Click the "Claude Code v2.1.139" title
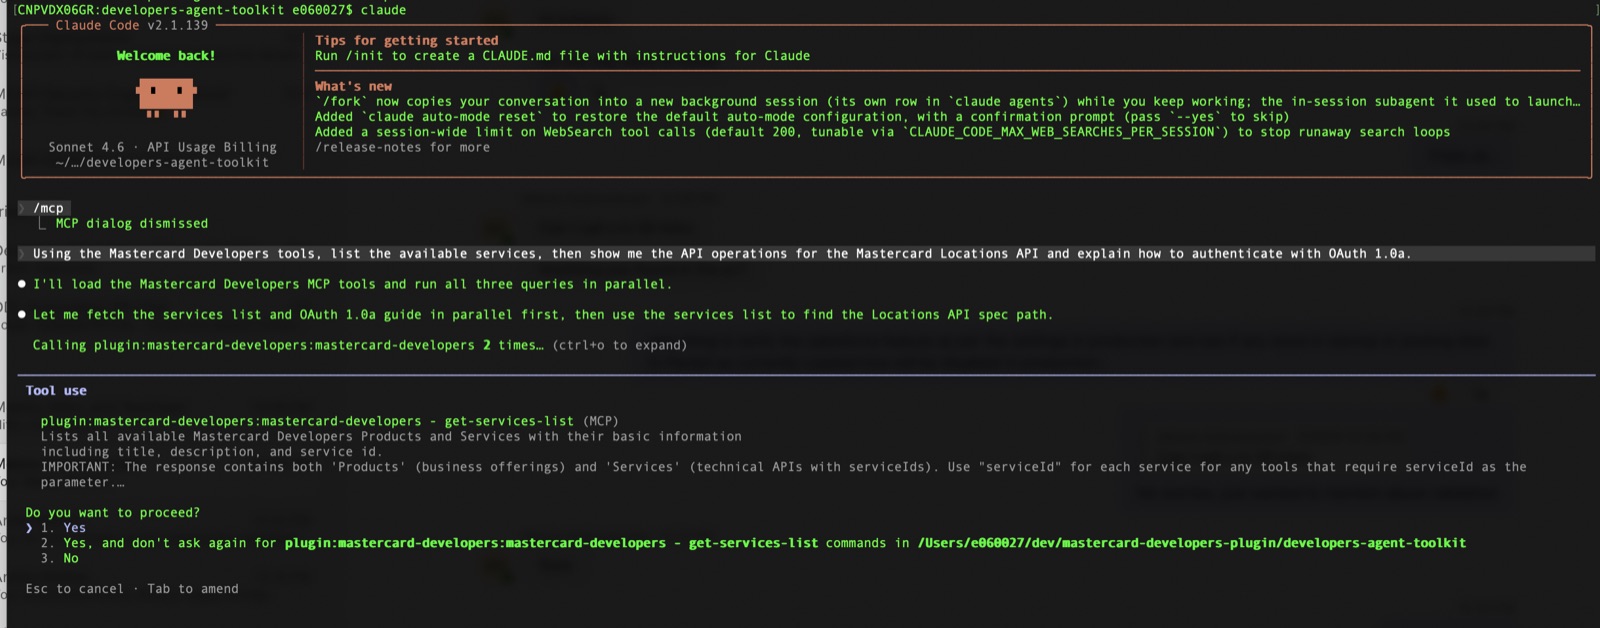This screenshot has height=628, width=1600. click(132, 25)
